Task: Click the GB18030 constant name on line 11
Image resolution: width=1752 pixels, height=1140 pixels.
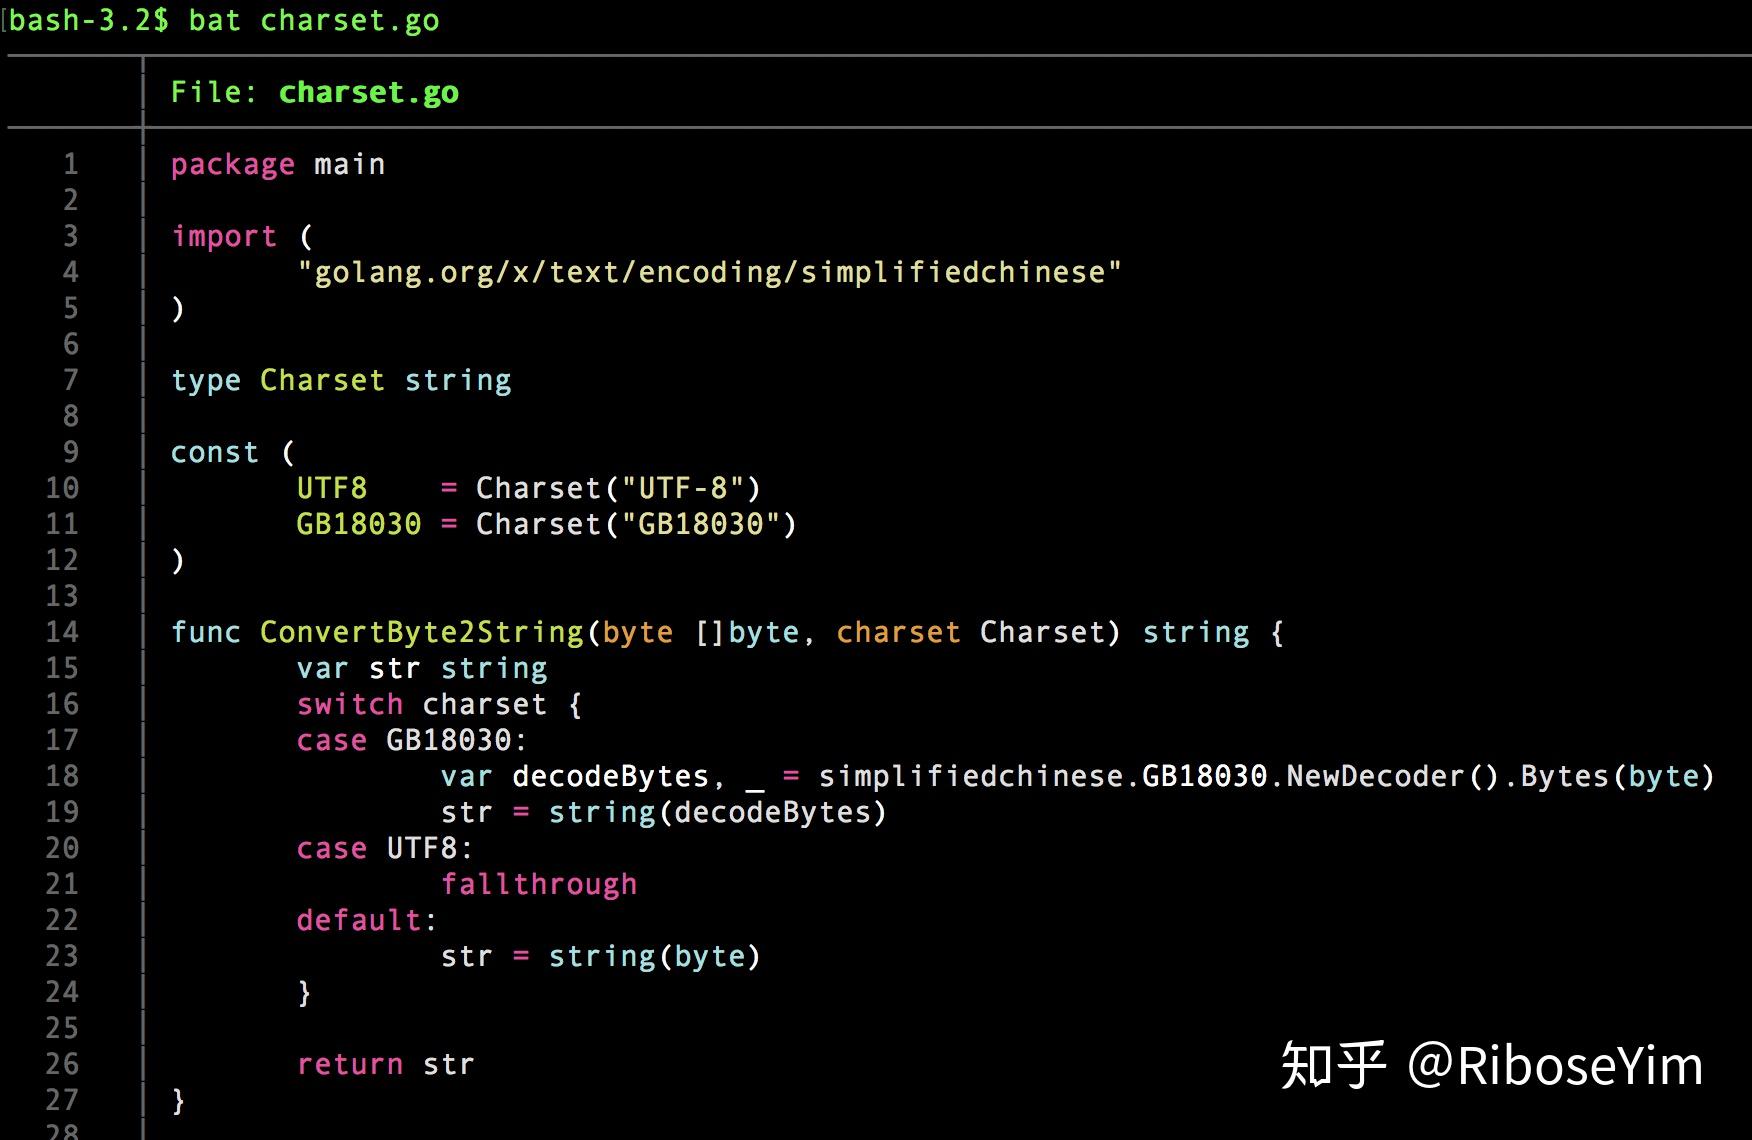Action: point(359,525)
